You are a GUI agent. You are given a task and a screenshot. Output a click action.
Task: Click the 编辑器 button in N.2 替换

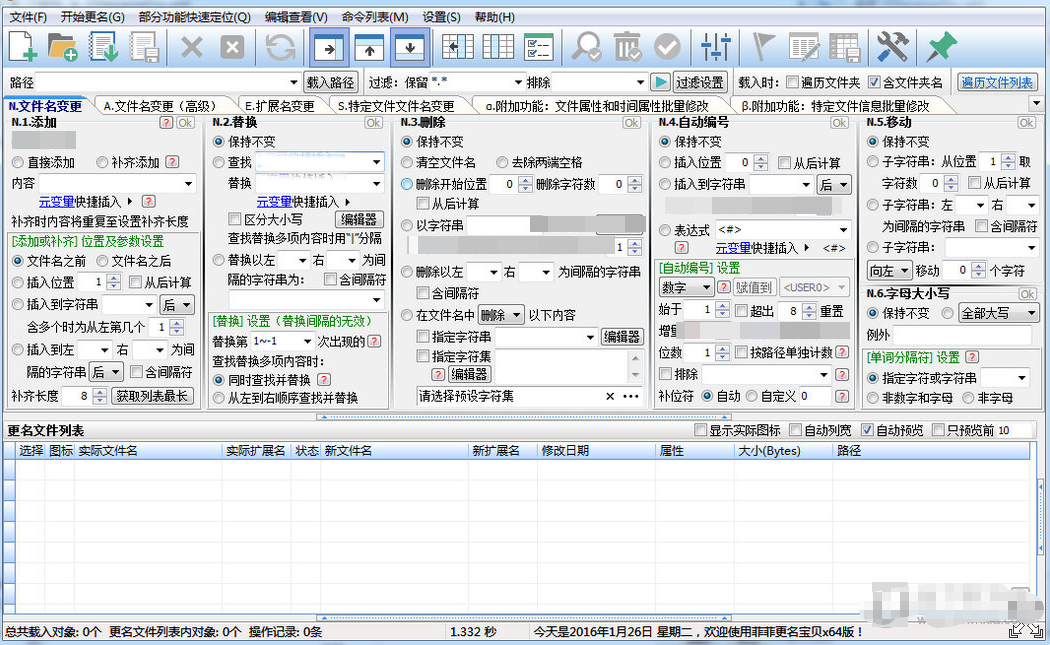coord(359,219)
